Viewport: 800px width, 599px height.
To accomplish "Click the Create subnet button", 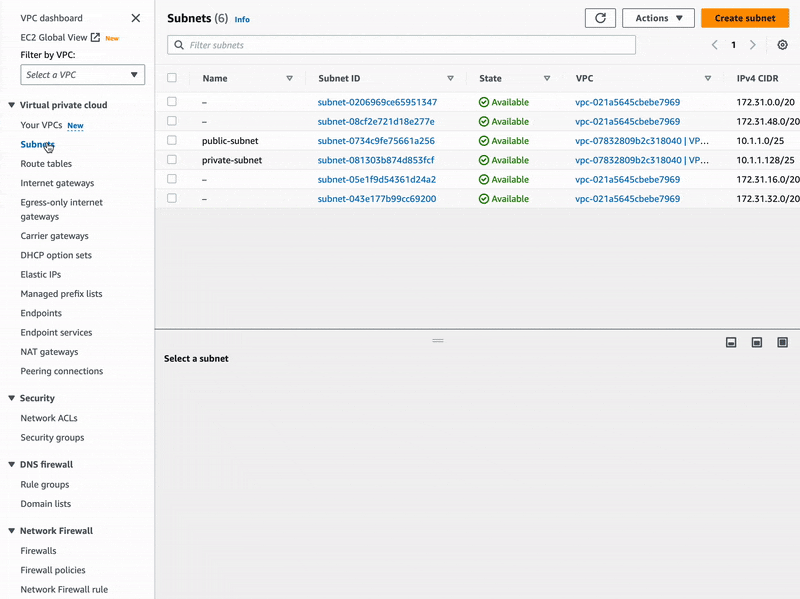I will [x=744, y=18].
